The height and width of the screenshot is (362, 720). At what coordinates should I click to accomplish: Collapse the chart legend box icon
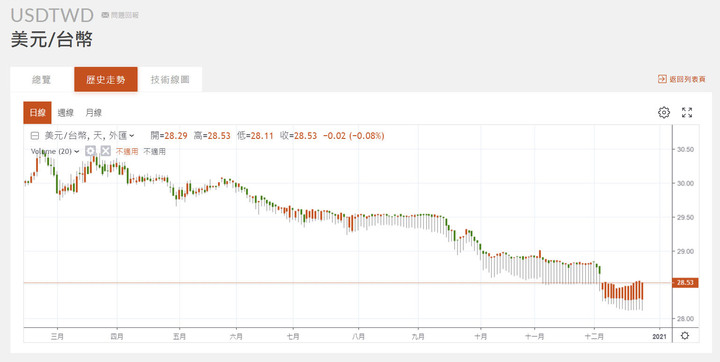pyautogui.click(x=34, y=136)
